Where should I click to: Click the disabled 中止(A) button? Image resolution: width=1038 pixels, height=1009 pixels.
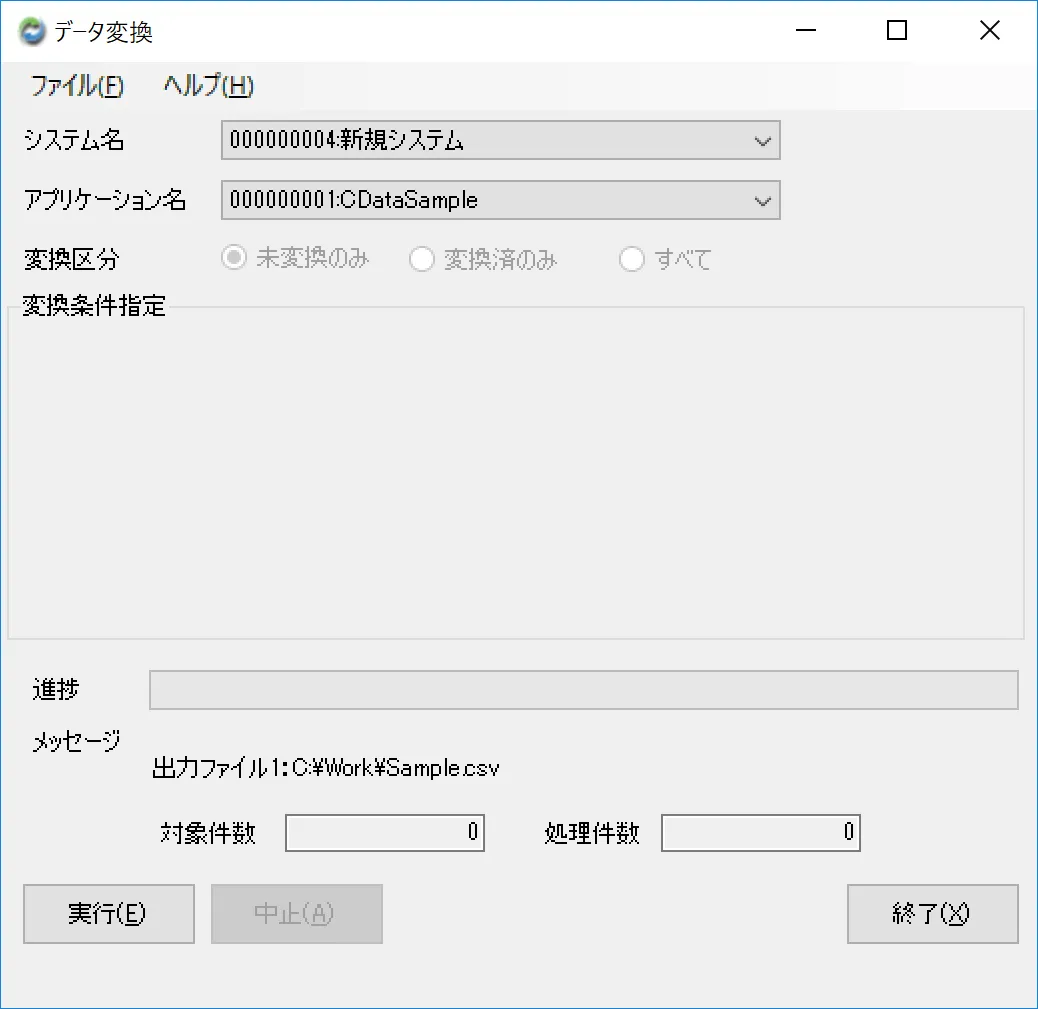(x=296, y=913)
